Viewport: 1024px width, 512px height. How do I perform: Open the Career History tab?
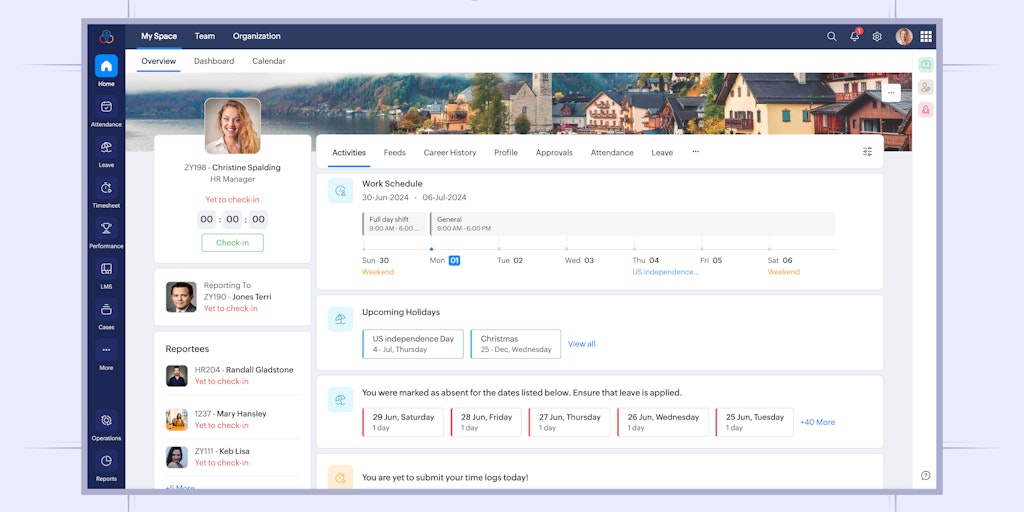click(450, 153)
